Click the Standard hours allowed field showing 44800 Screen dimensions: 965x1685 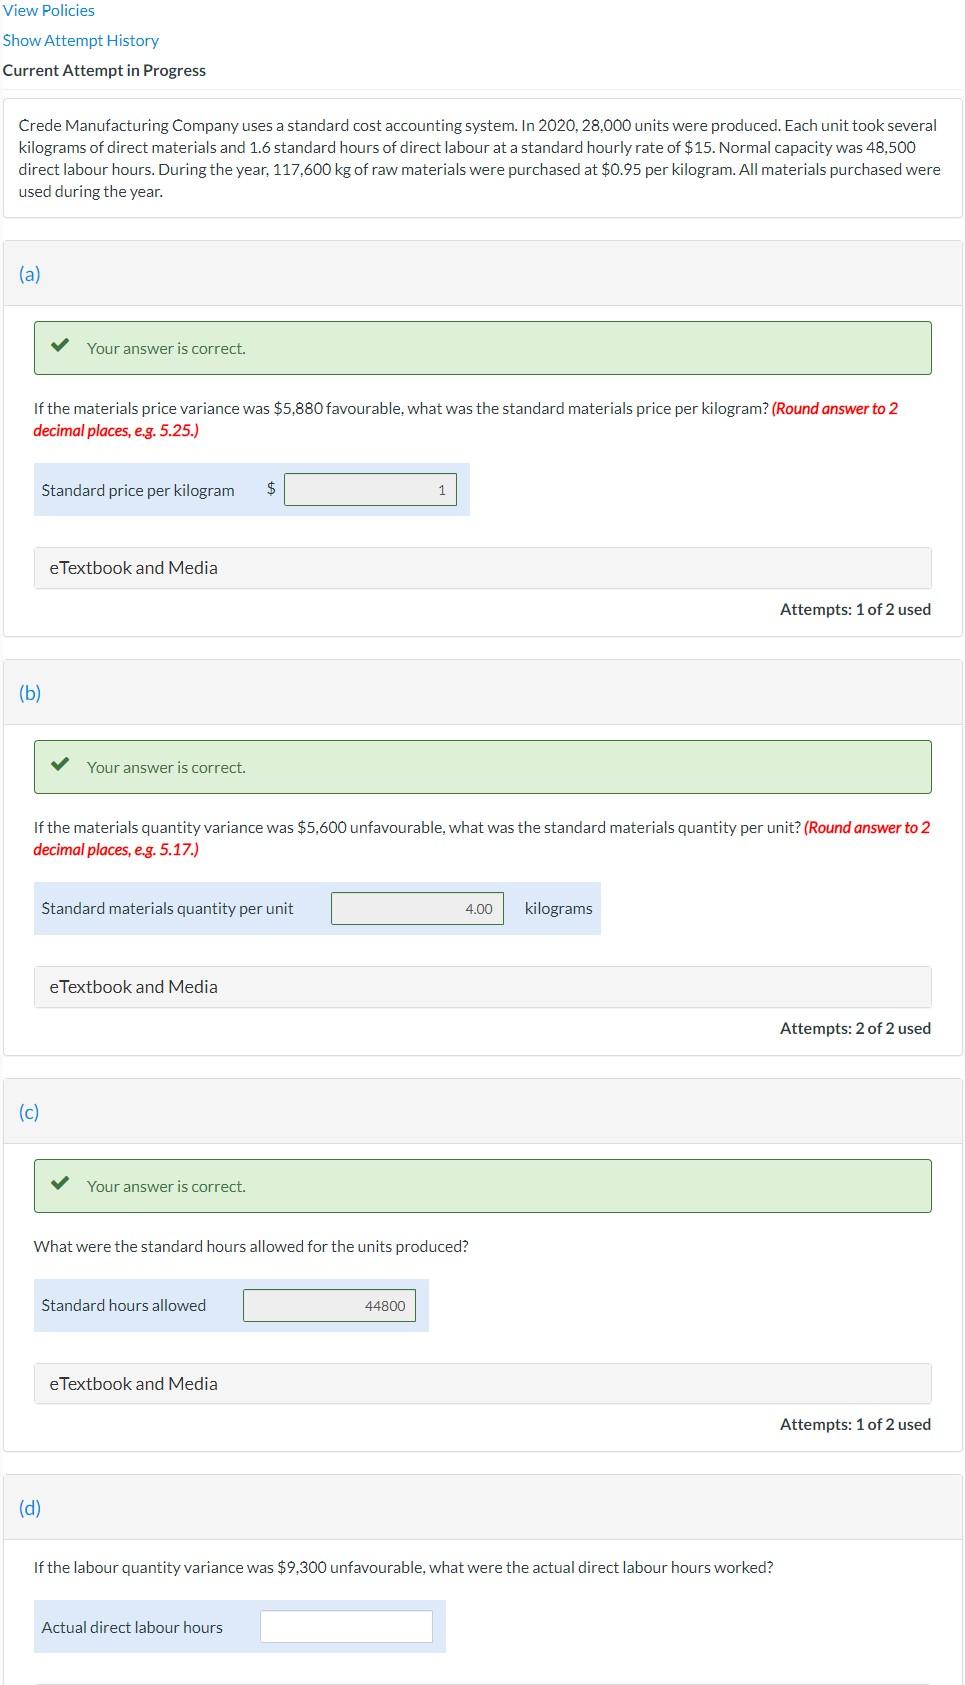click(x=329, y=1305)
